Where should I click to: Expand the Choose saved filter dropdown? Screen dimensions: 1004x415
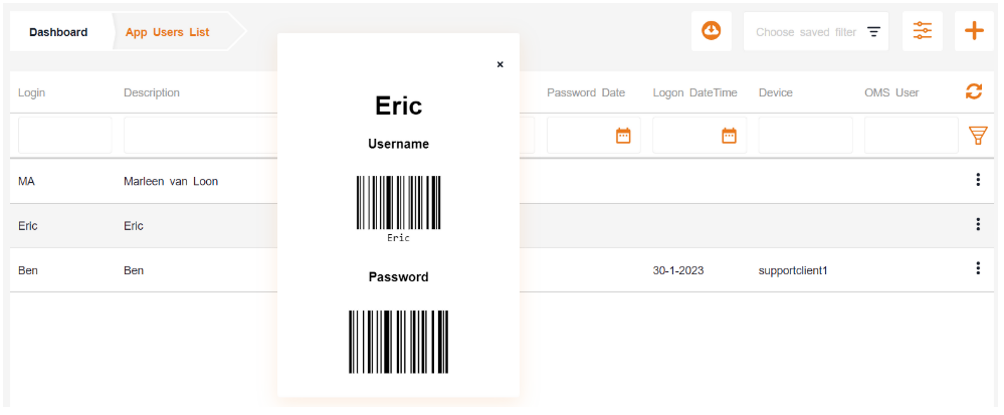(816, 32)
